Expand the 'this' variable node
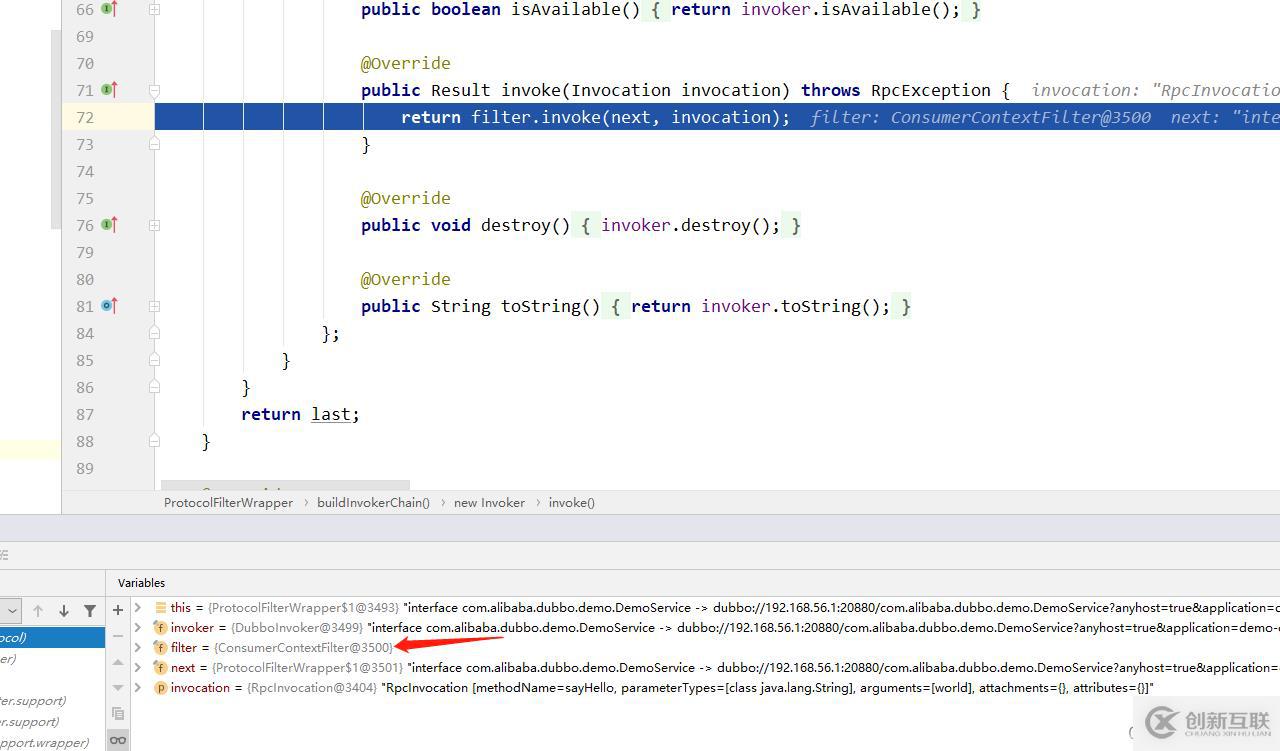 coord(139,608)
